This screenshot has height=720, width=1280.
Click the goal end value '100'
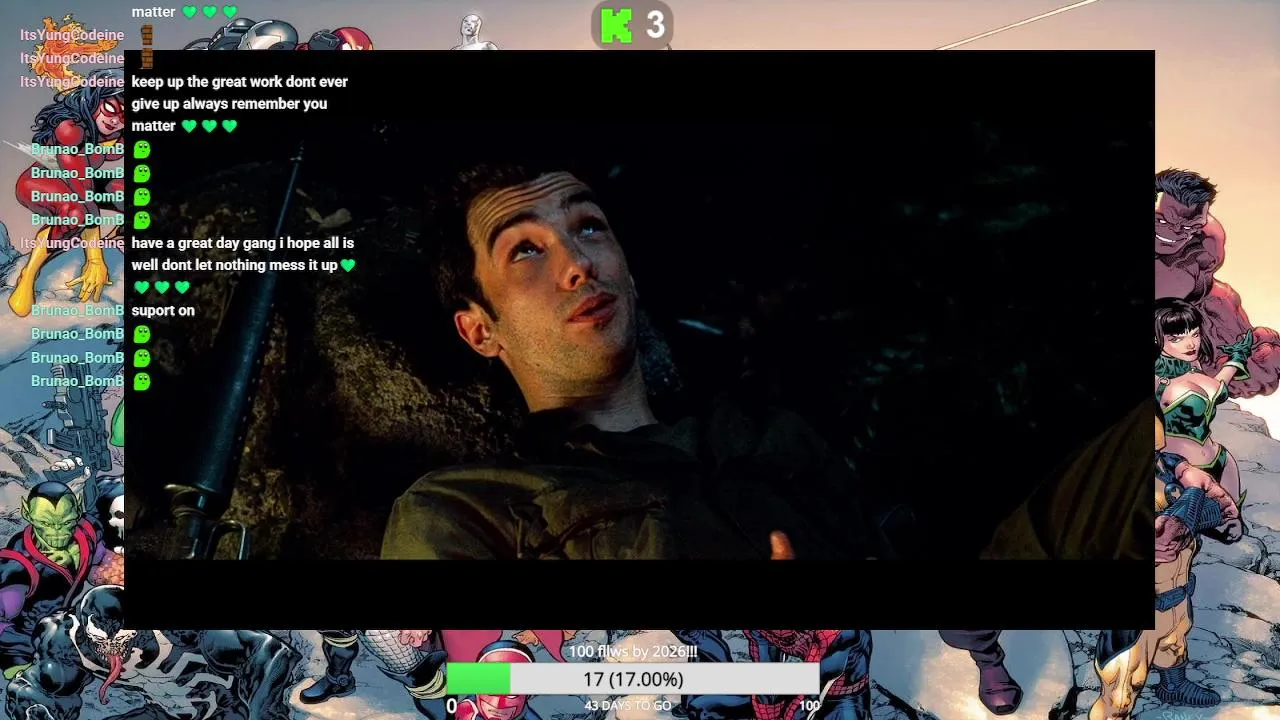[809, 706]
